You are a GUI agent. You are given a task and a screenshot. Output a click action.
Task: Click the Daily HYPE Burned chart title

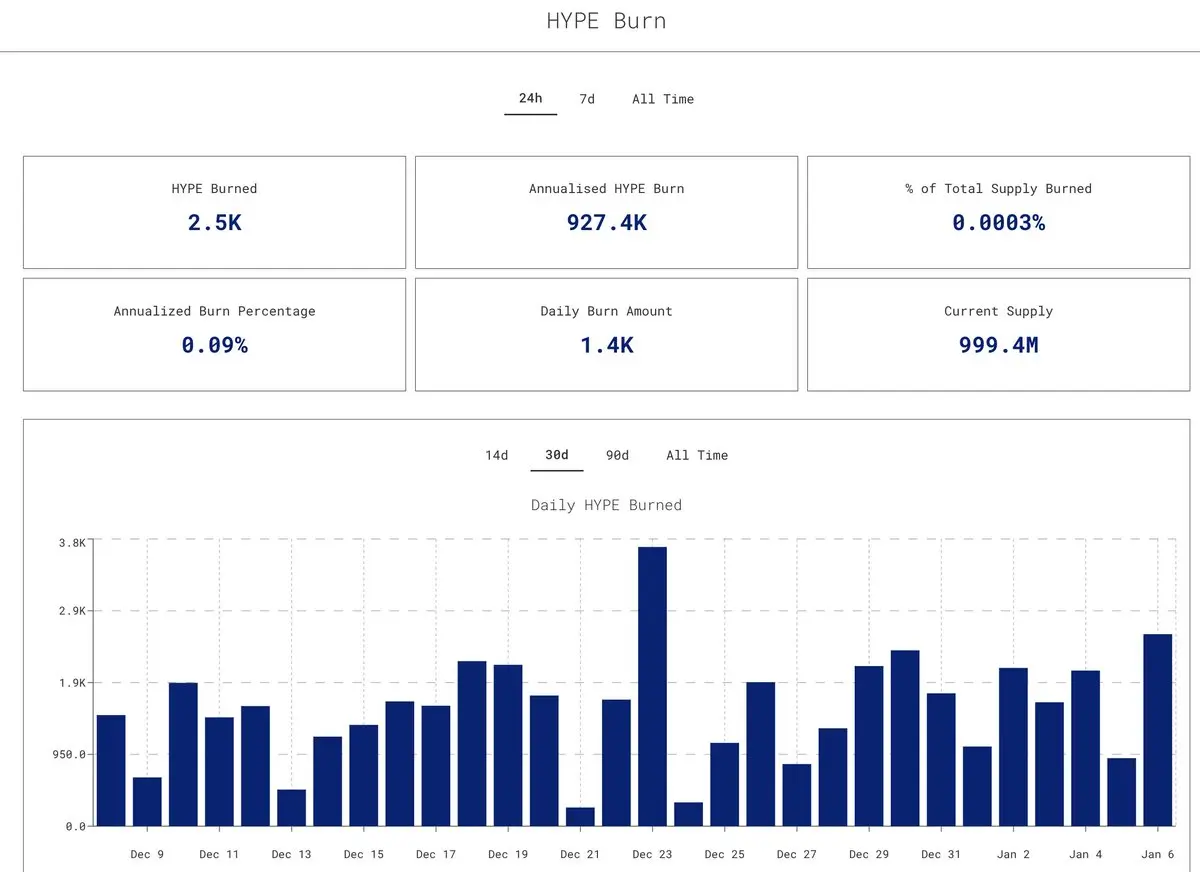606,505
